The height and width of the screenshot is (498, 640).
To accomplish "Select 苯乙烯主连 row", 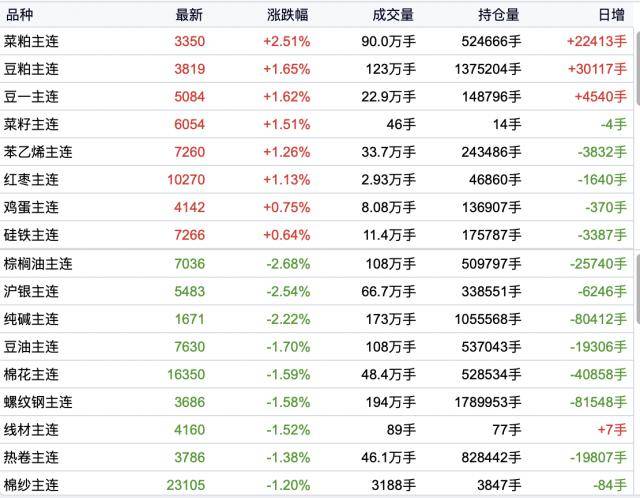I will (x=316, y=152).
